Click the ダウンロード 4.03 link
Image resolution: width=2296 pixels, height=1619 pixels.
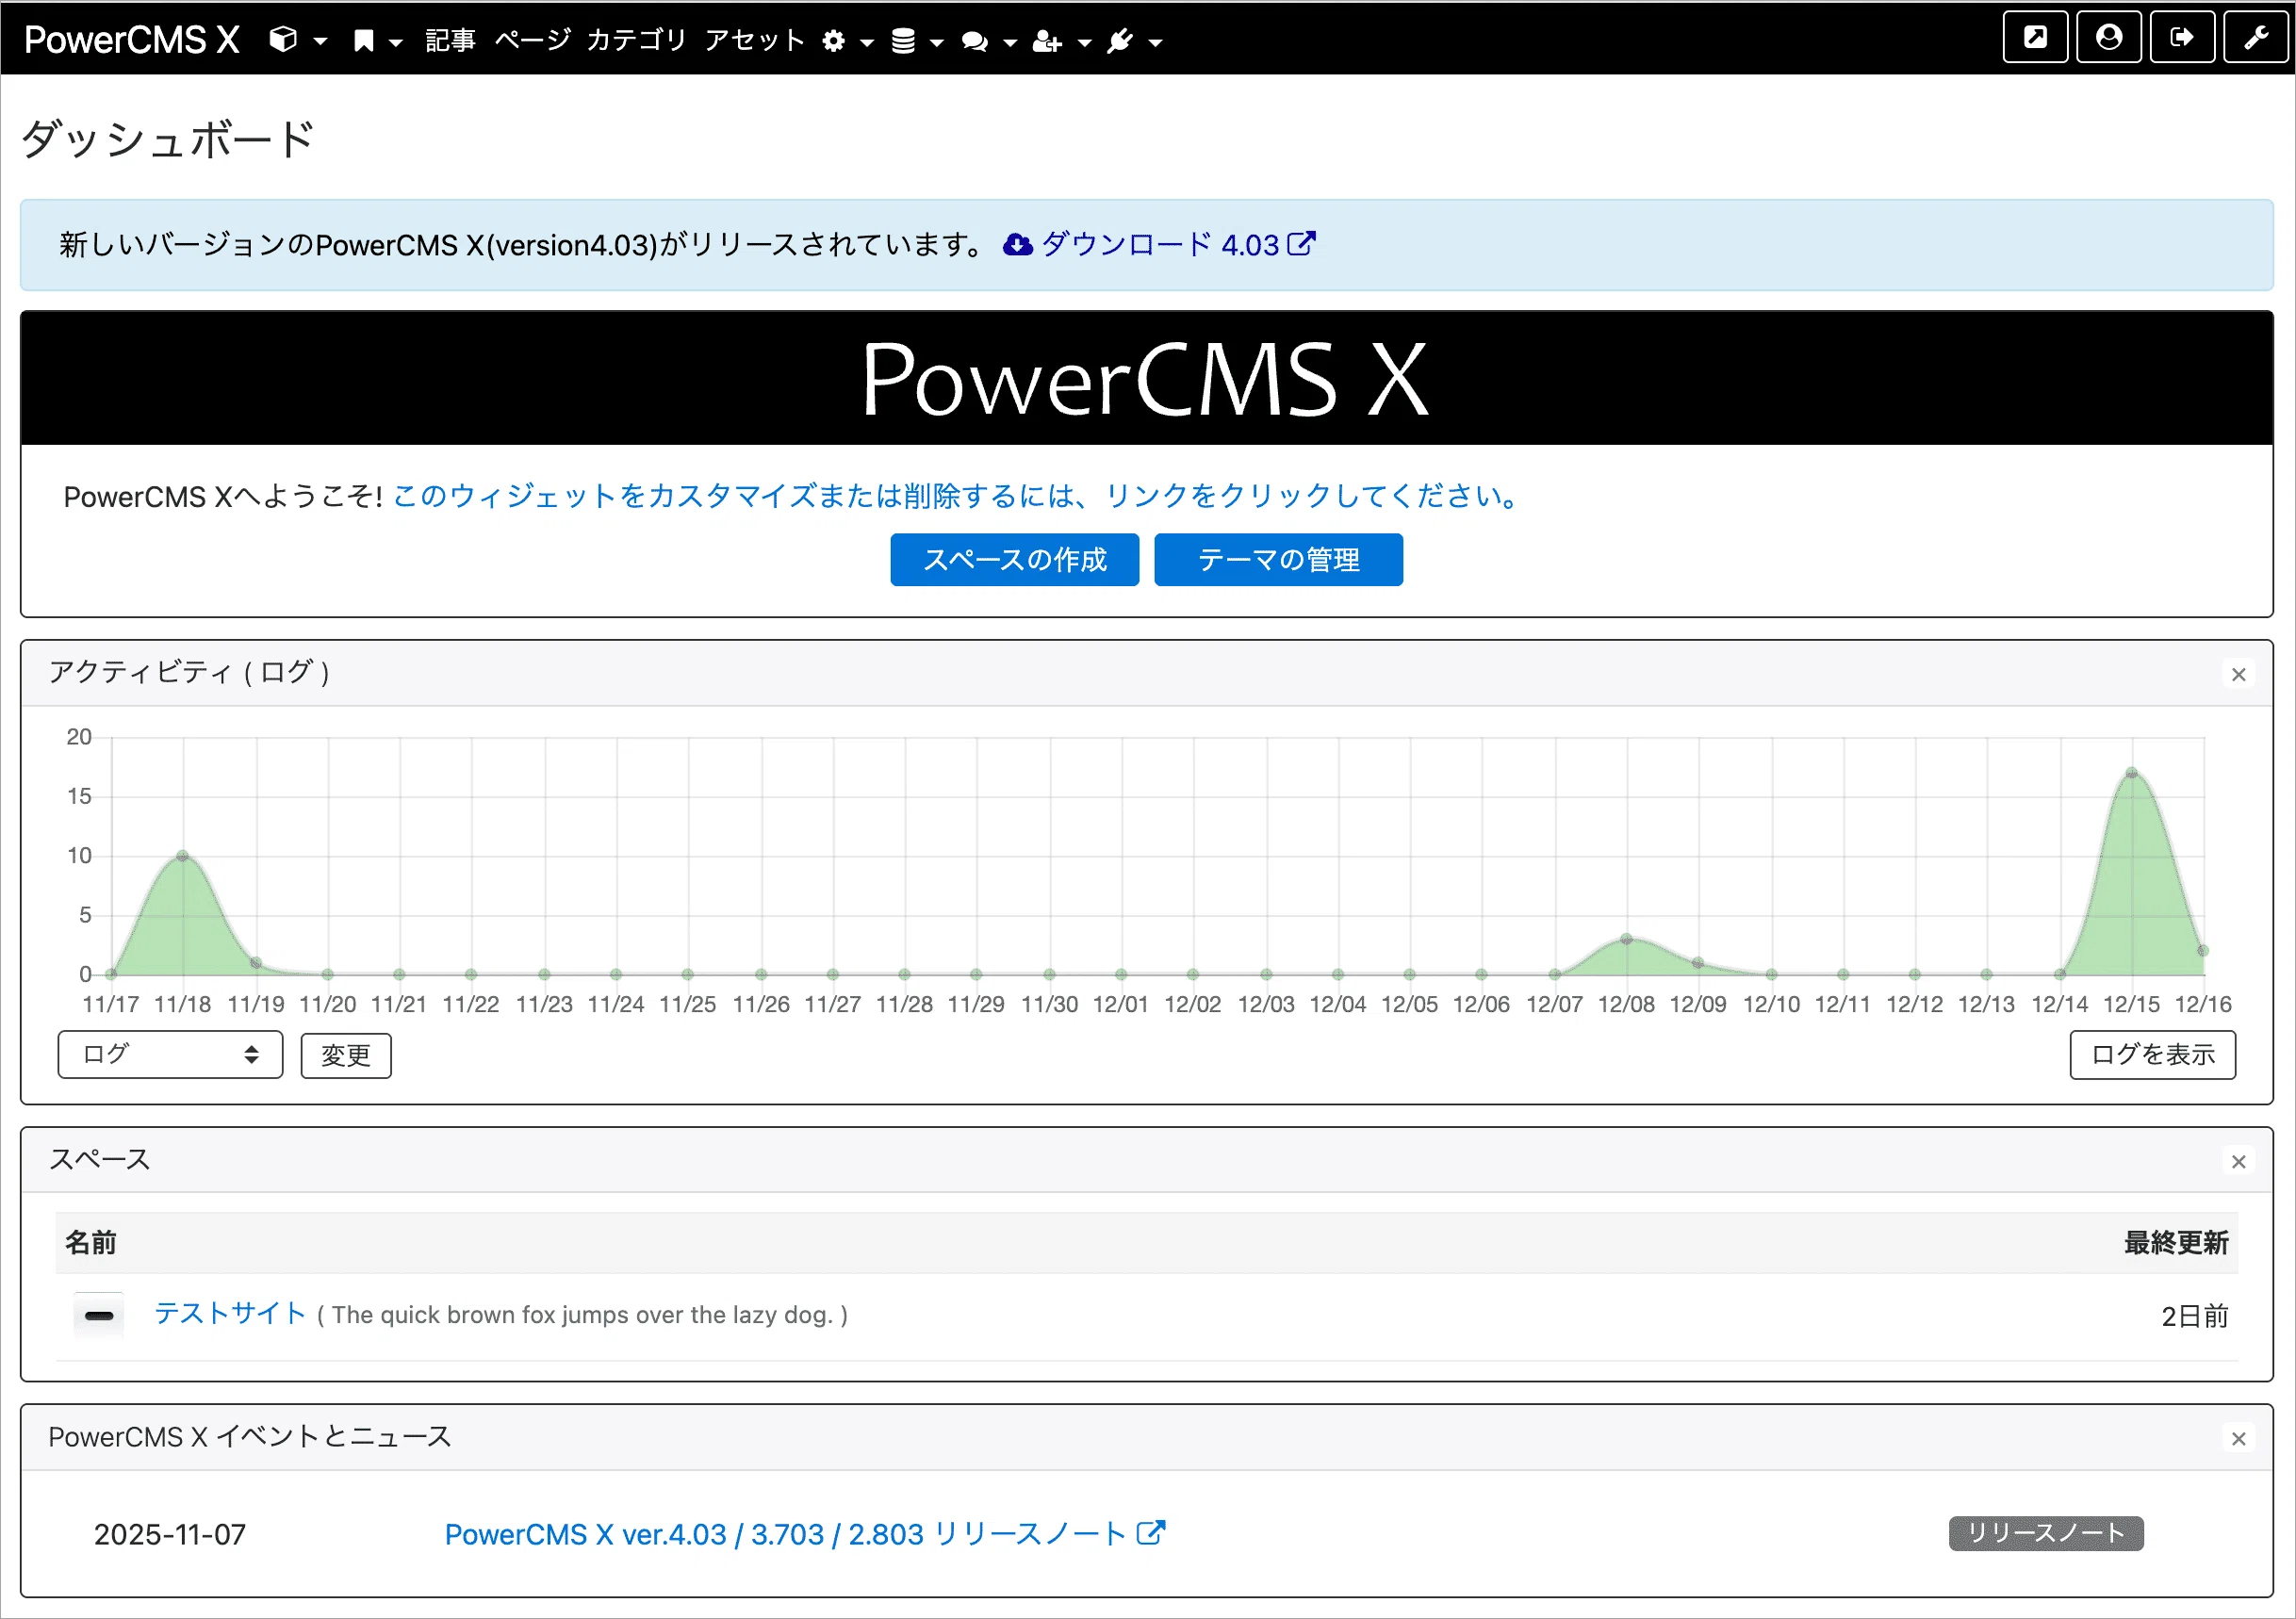point(1160,245)
